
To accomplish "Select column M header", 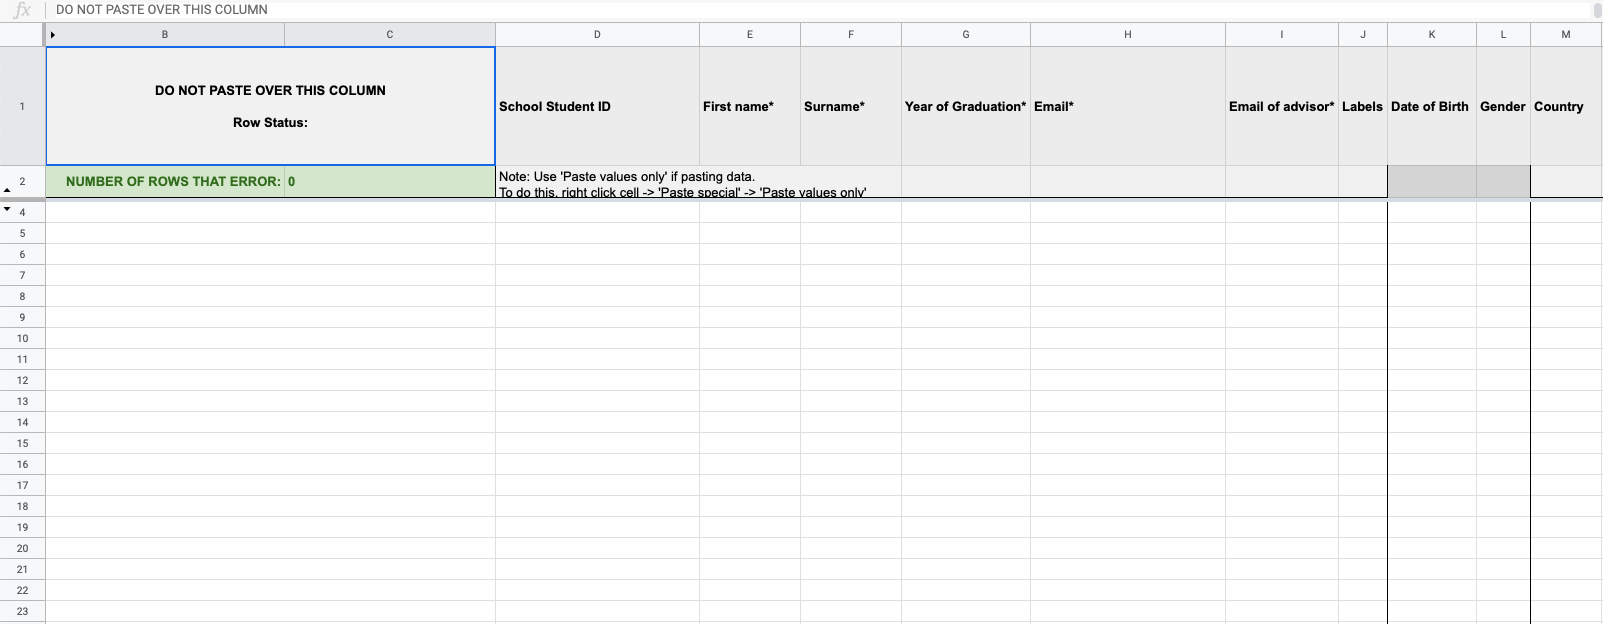I will [1566, 35].
